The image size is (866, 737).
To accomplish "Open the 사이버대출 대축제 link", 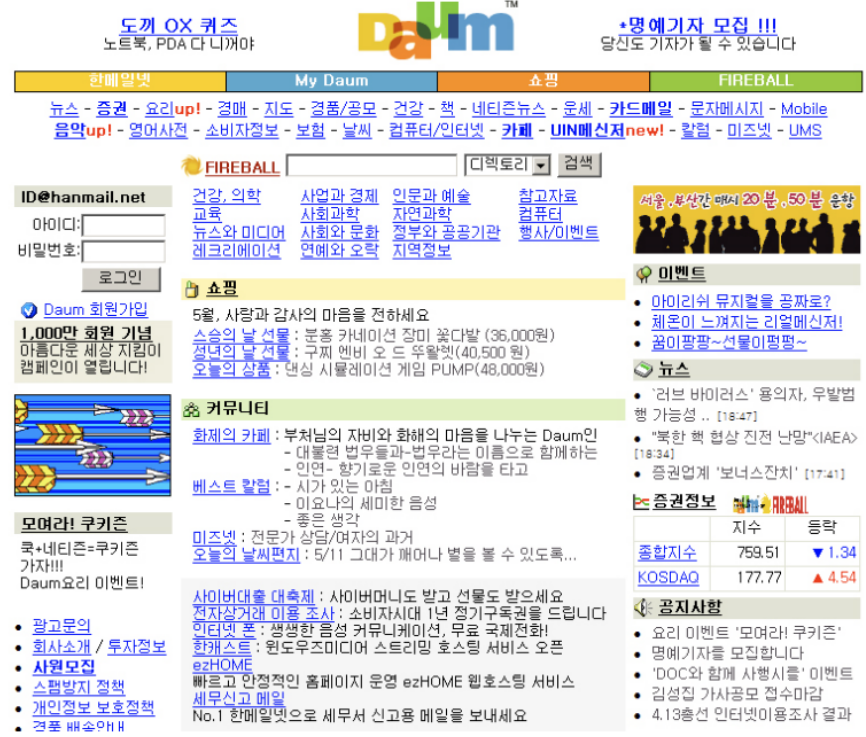I will tap(254, 597).
